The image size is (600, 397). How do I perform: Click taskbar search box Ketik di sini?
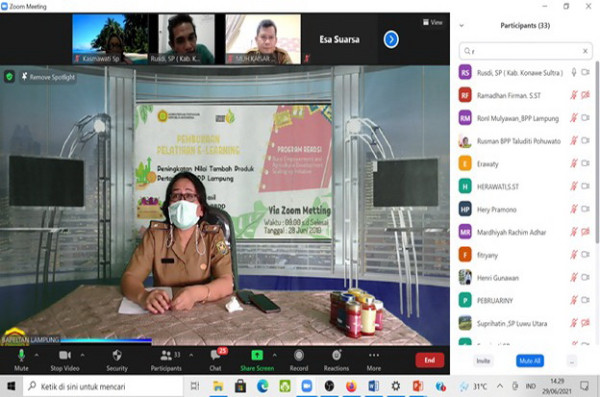(103, 386)
